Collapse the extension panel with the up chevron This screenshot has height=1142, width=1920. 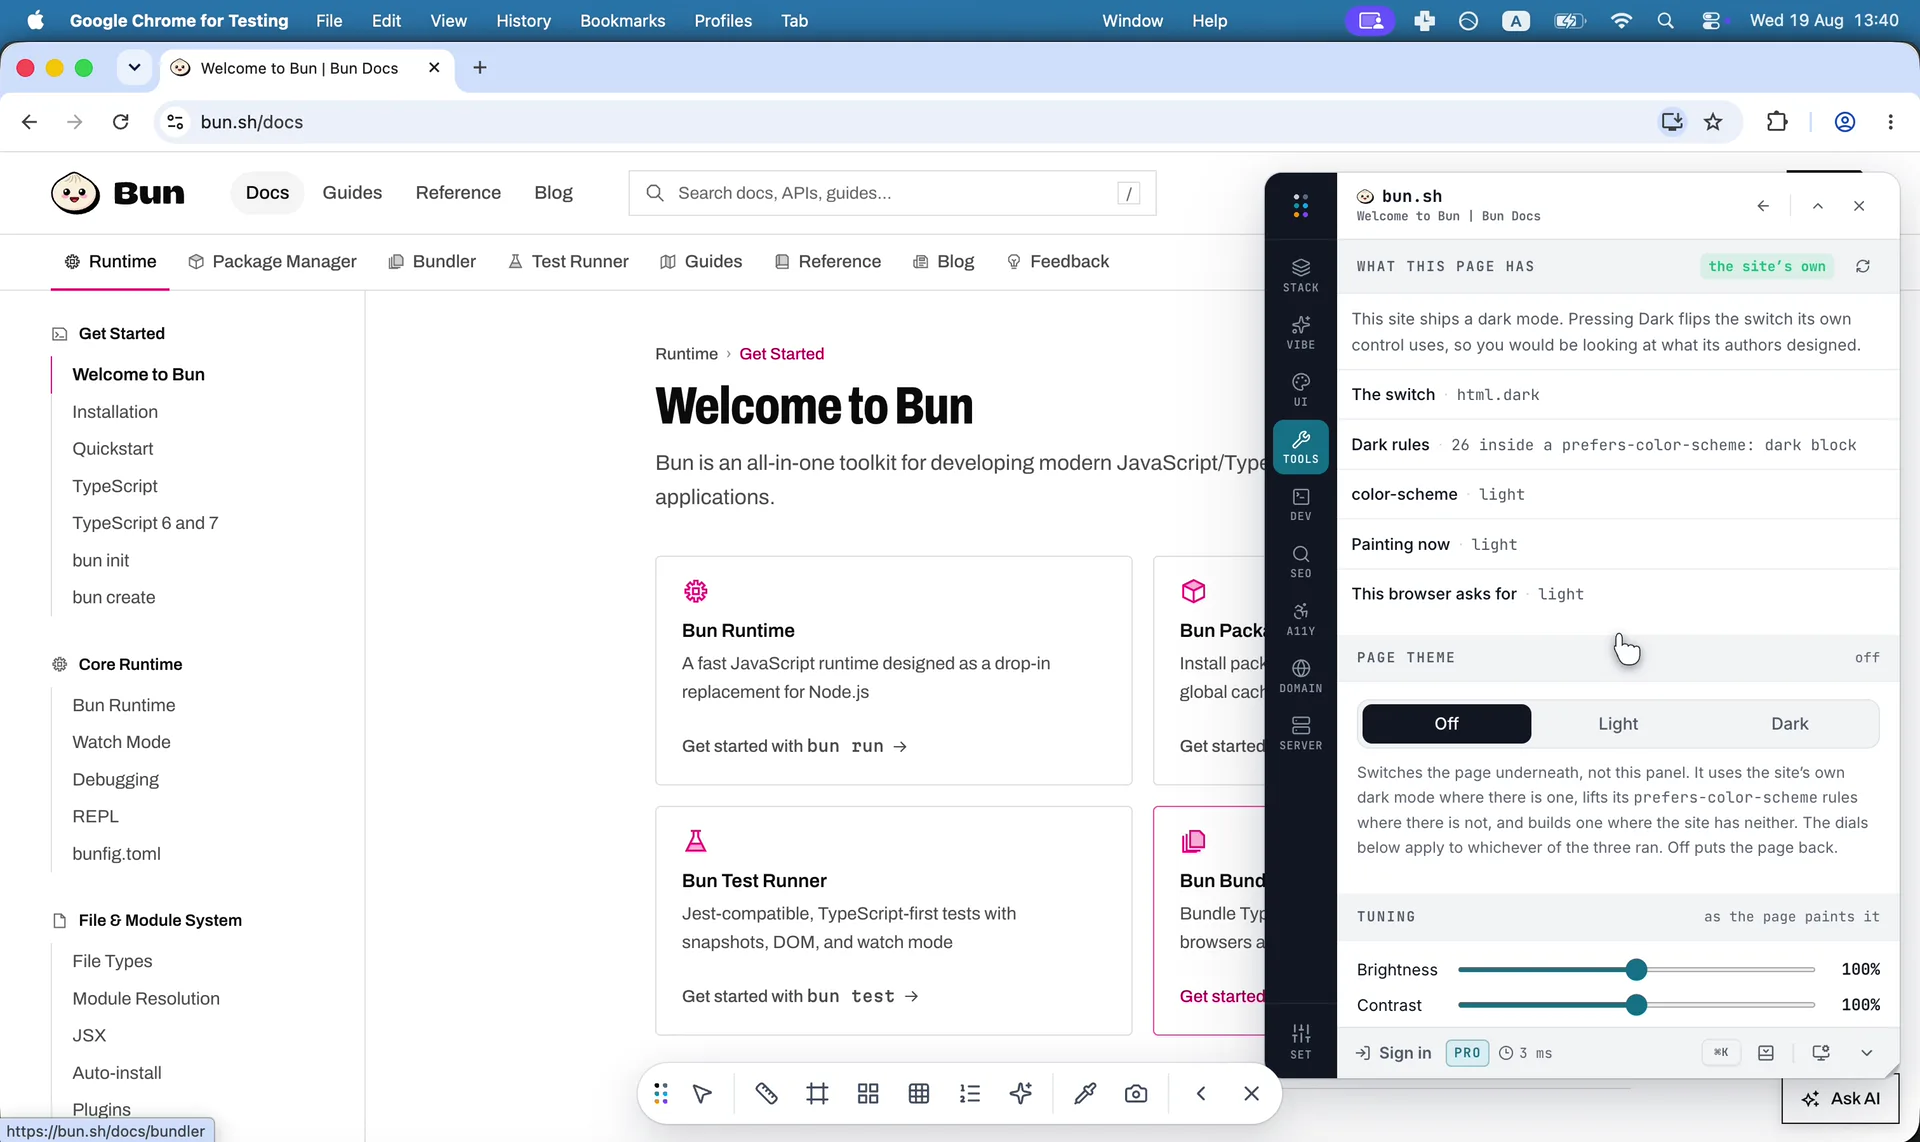click(1818, 206)
